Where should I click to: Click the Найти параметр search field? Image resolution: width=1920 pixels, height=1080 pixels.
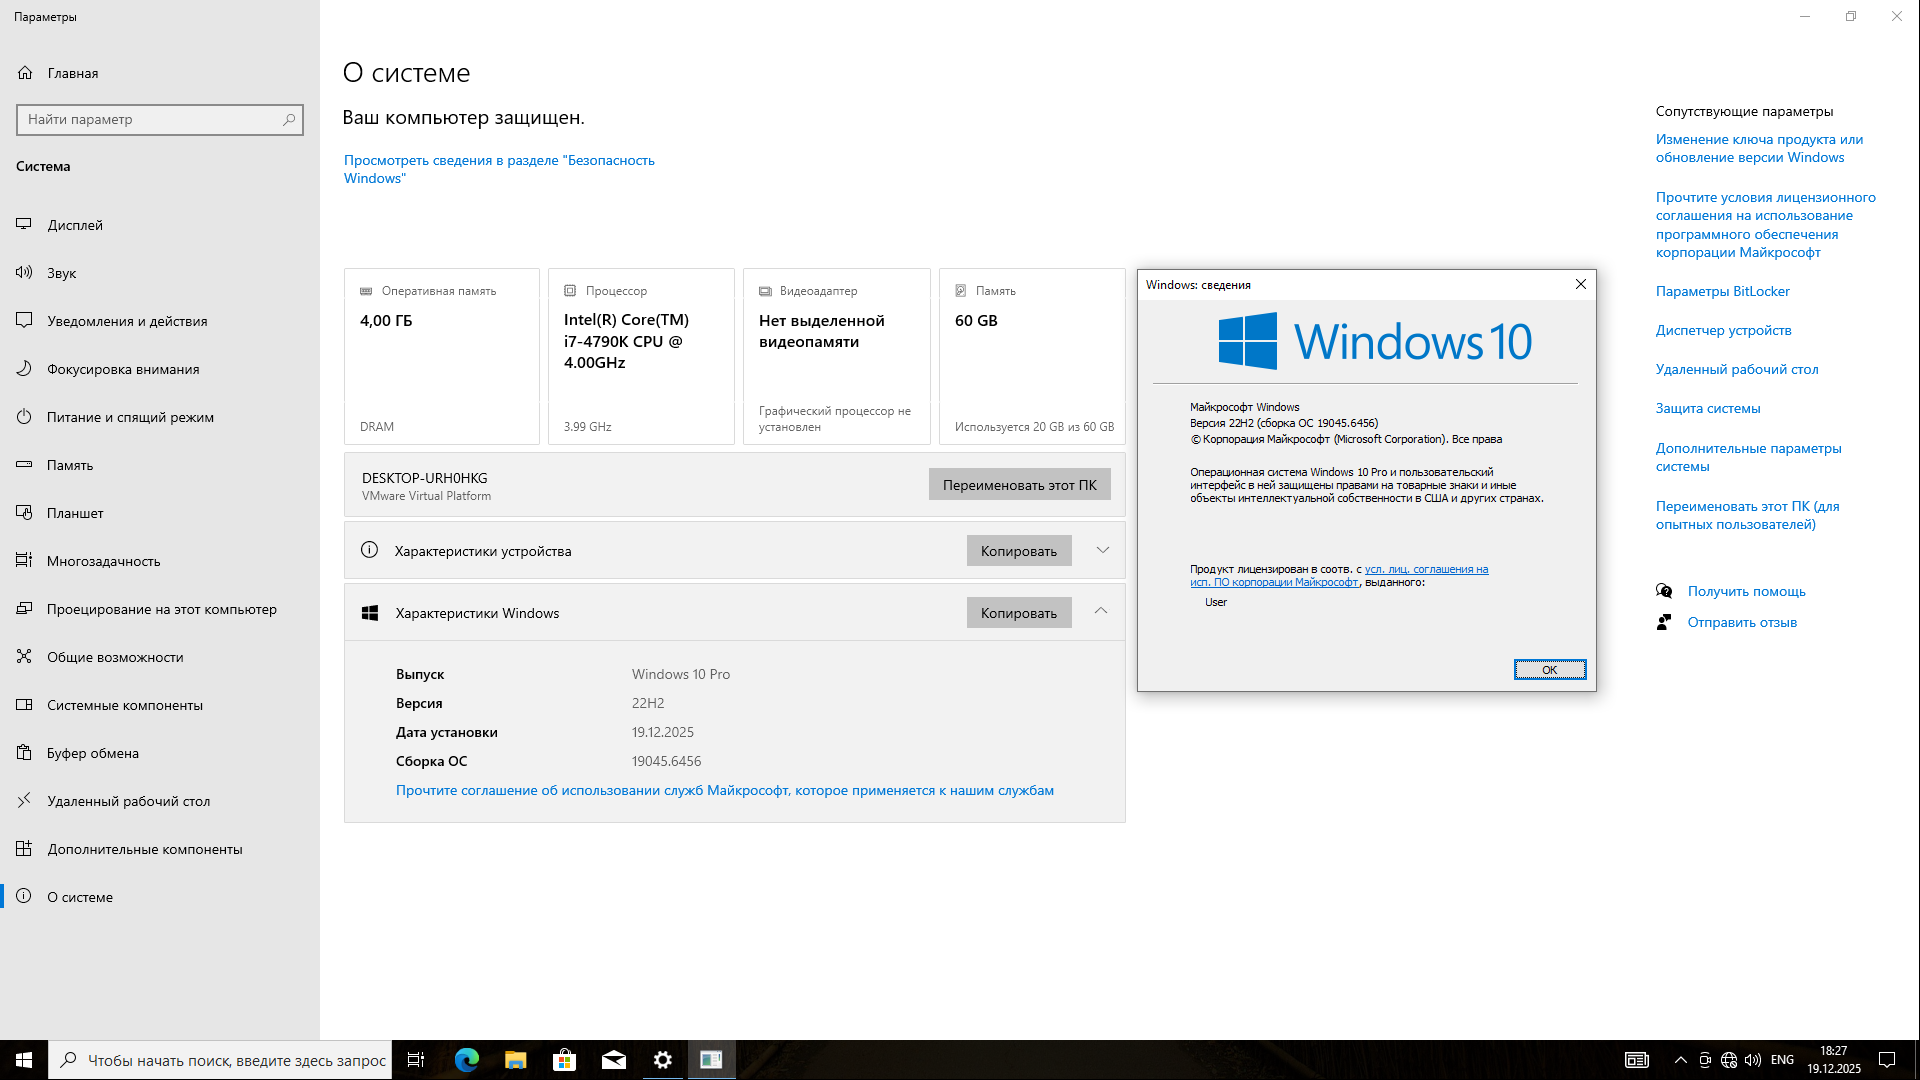click(x=160, y=119)
